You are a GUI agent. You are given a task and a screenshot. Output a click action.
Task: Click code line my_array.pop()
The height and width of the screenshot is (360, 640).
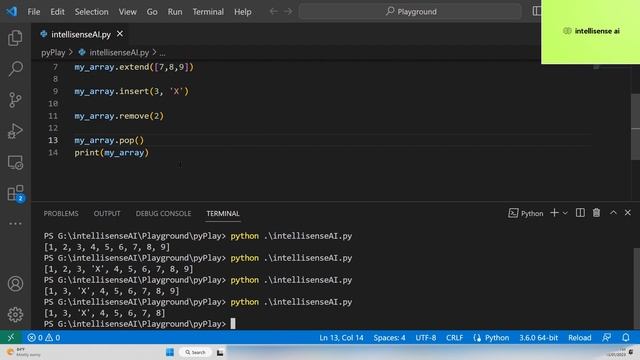coord(109,140)
